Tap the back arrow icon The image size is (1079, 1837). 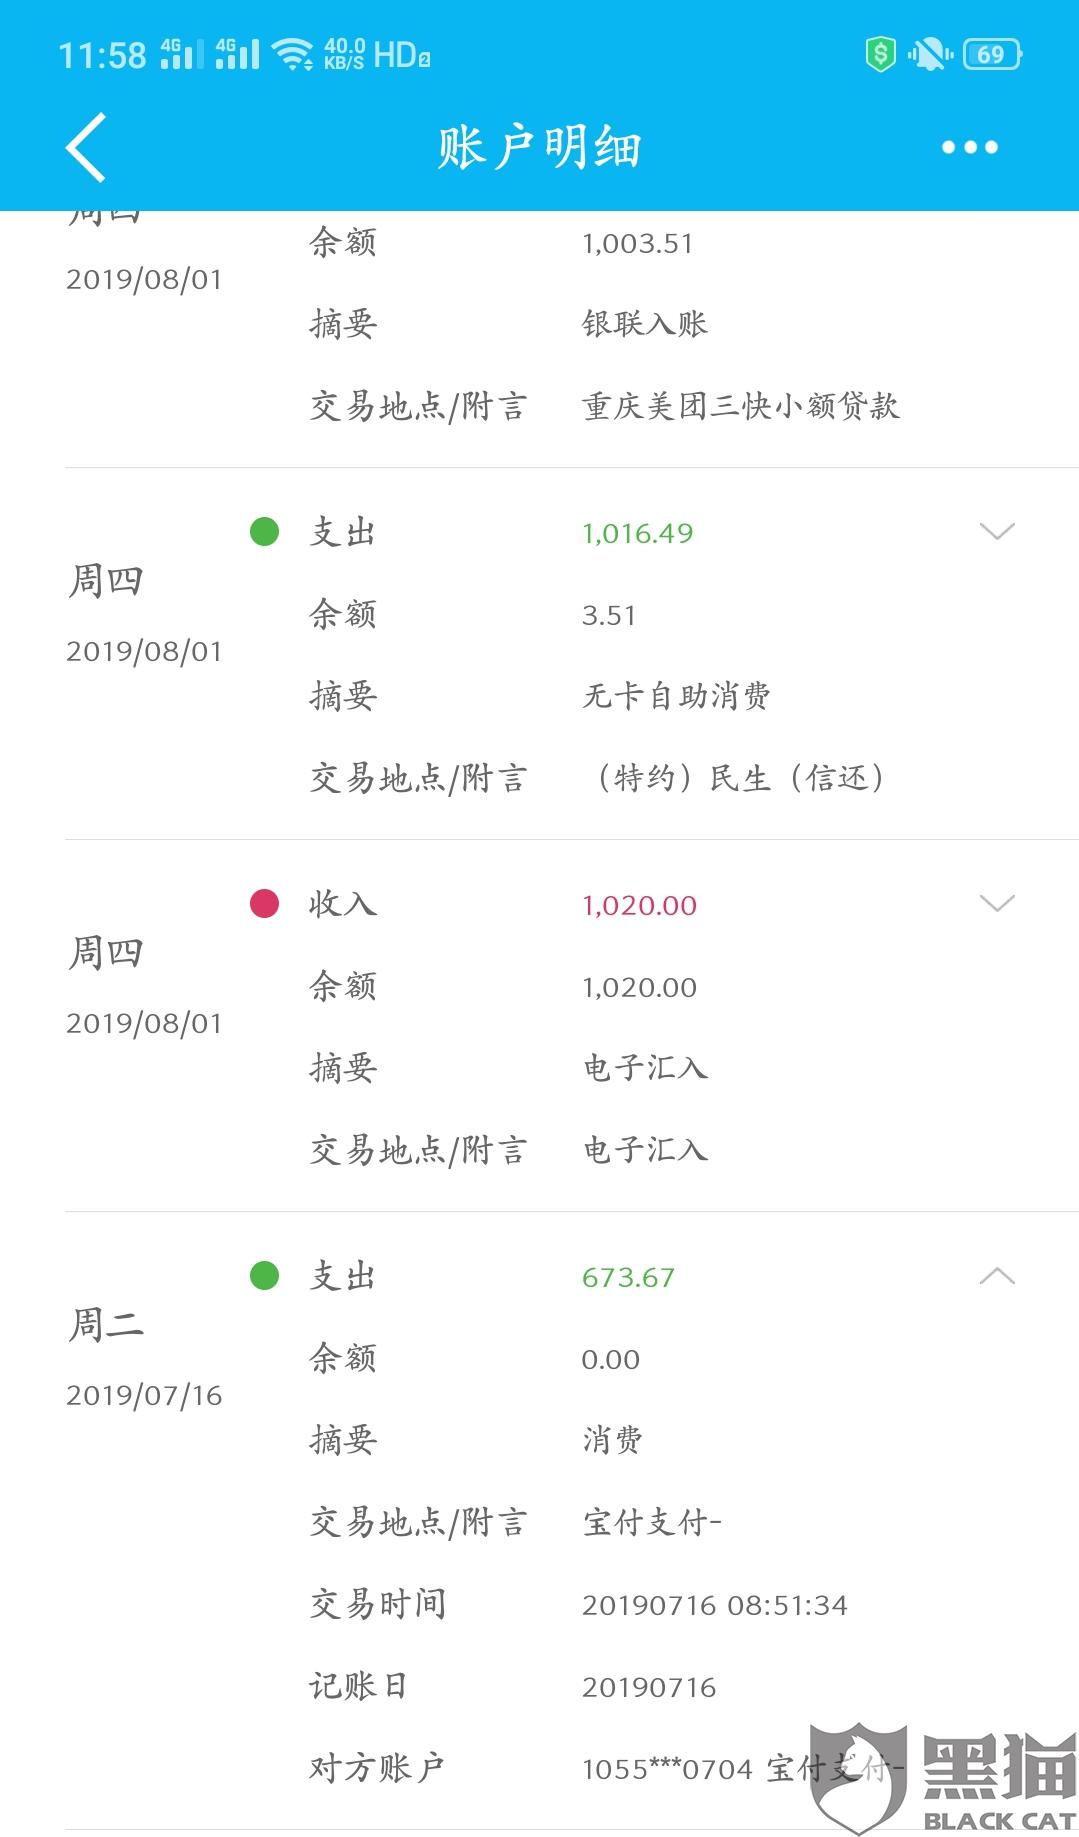[x=86, y=147]
